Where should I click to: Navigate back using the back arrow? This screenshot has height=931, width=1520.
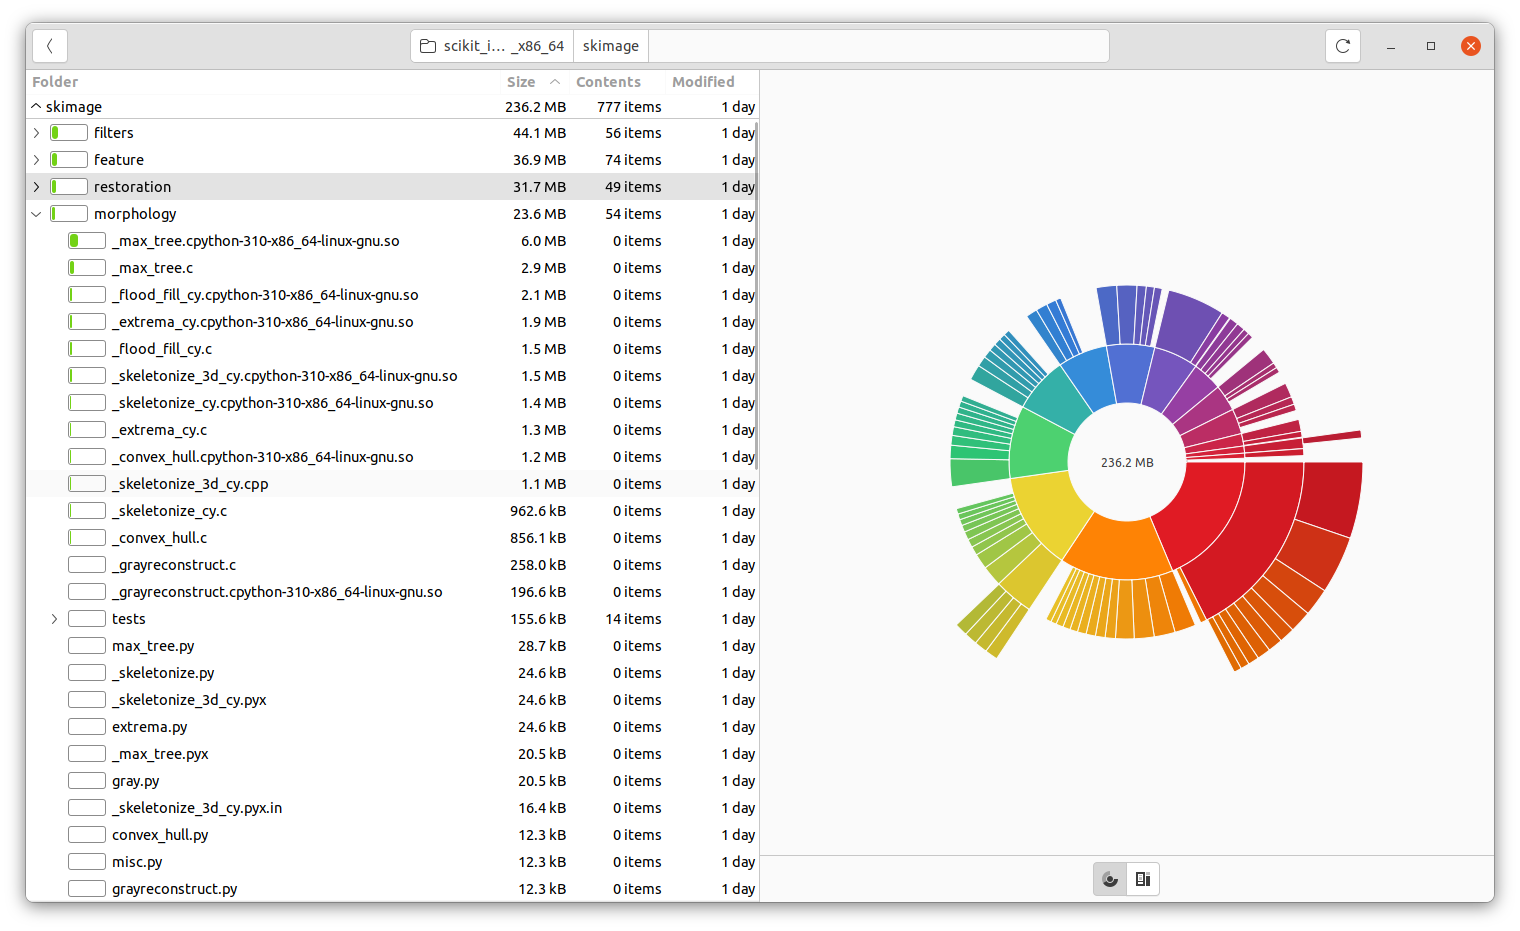click(x=49, y=45)
